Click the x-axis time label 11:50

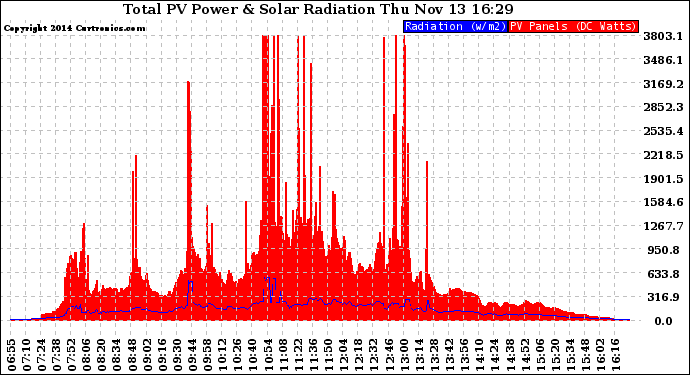pyautogui.click(x=329, y=356)
